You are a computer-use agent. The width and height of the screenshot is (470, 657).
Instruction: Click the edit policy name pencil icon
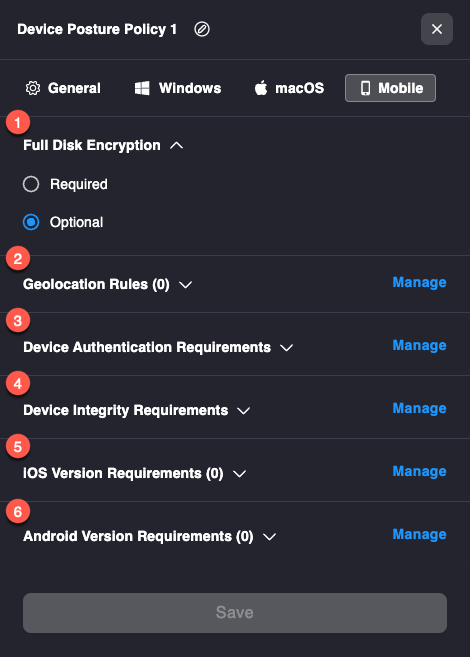pos(202,29)
